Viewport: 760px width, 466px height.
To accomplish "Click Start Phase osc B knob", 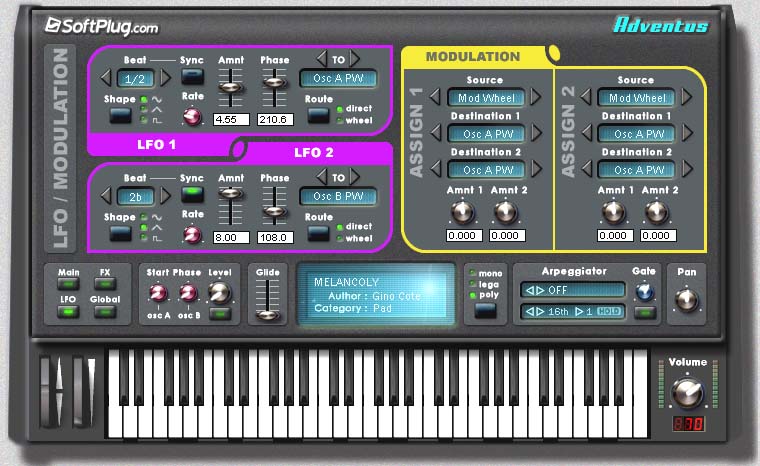I will pos(188,292).
